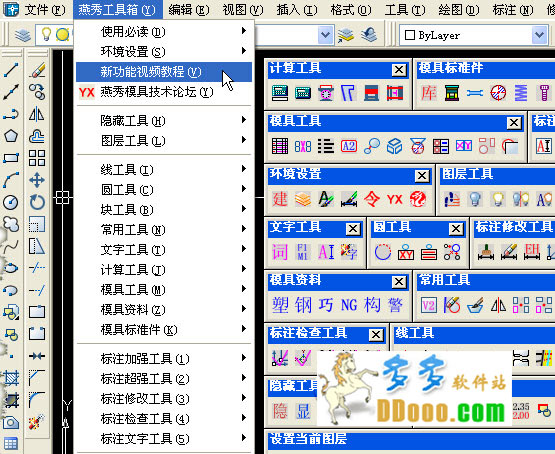Select the Polygon draw tool
This screenshot has height=454, width=555.
[11, 136]
